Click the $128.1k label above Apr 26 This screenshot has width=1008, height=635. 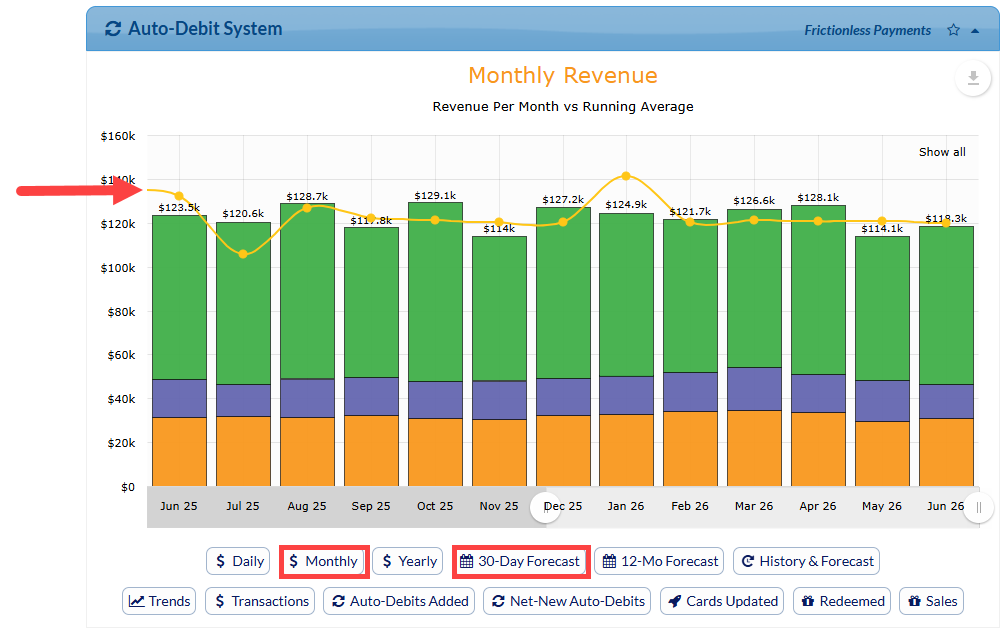(x=818, y=197)
